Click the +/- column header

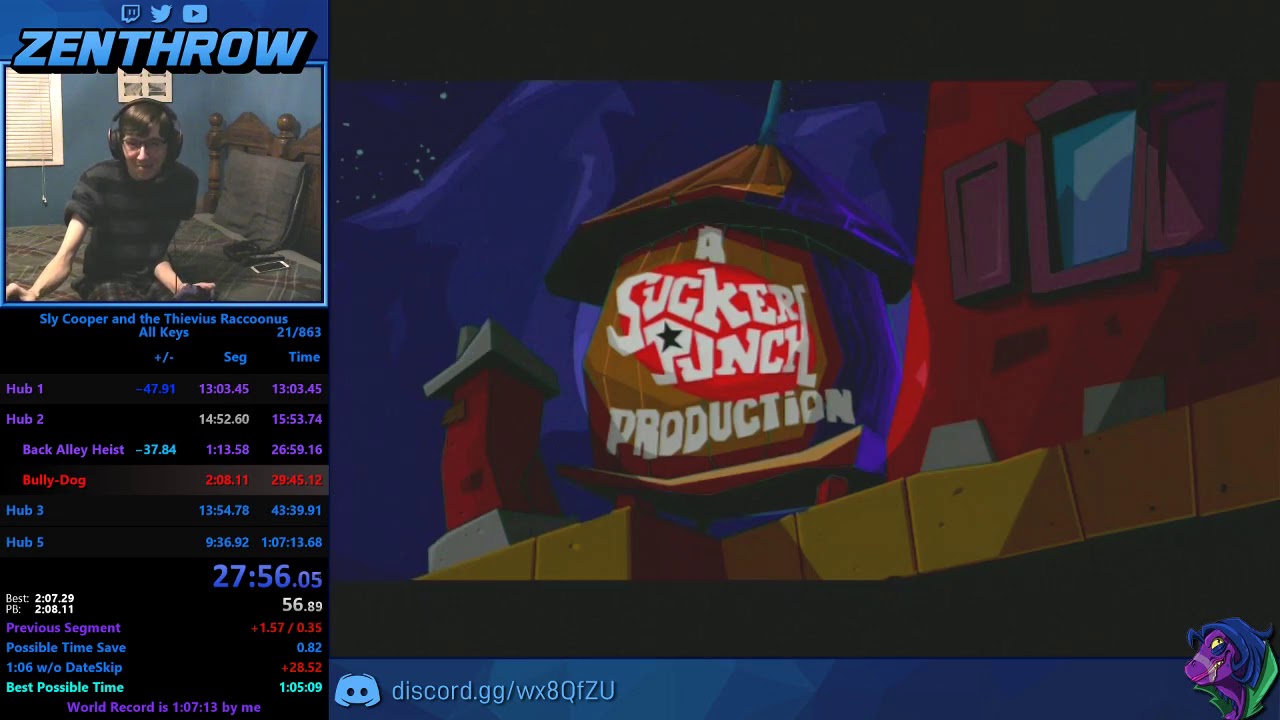pyautogui.click(x=164, y=357)
